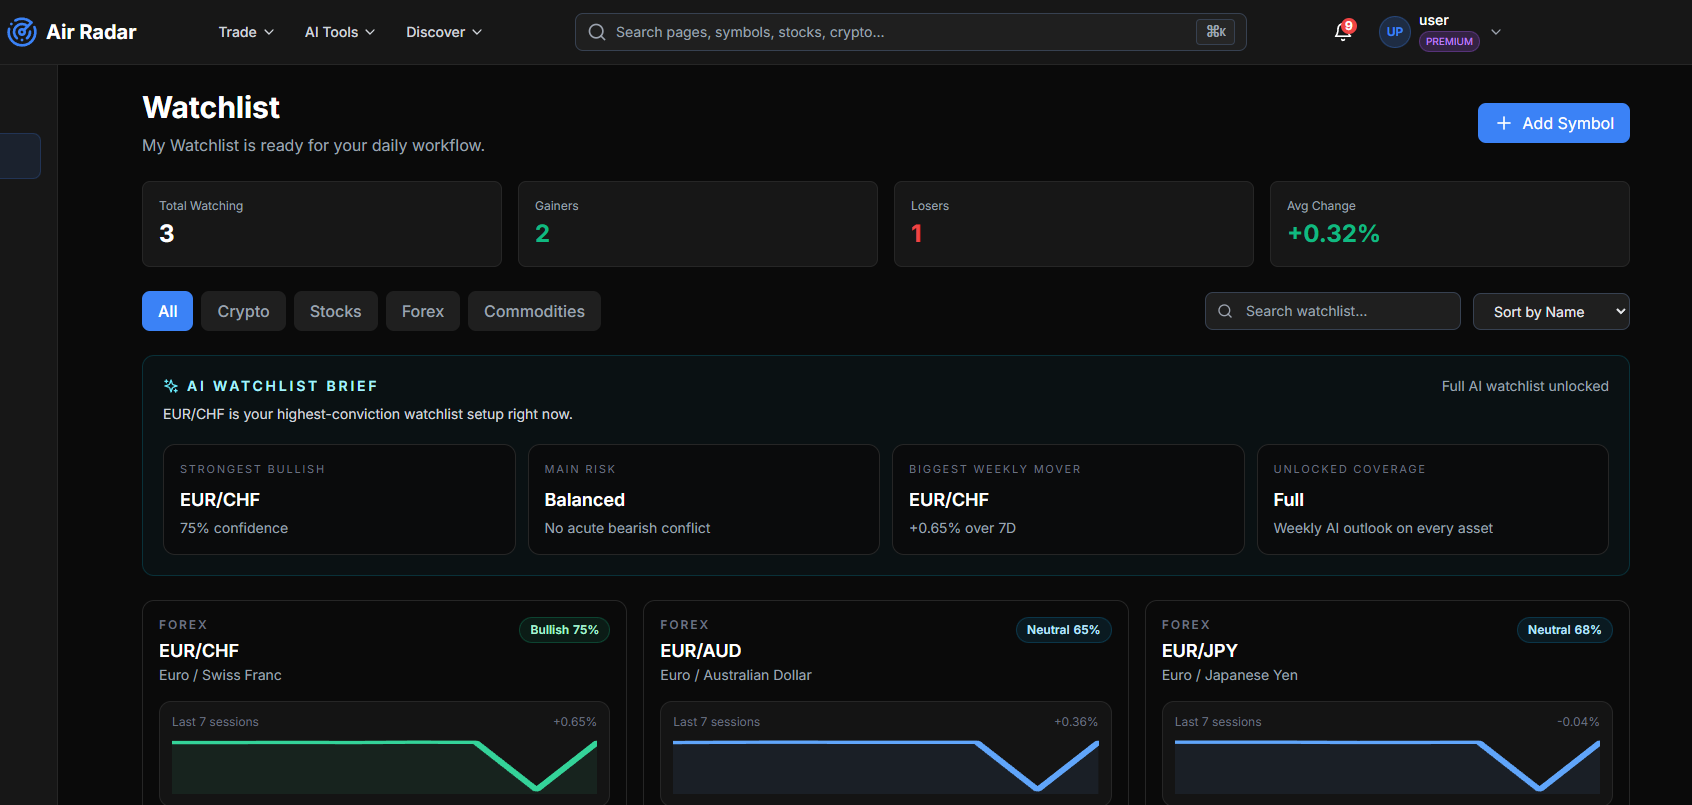This screenshot has height=805, width=1692.
Task: Open the user account chevron menu
Action: pos(1496,32)
